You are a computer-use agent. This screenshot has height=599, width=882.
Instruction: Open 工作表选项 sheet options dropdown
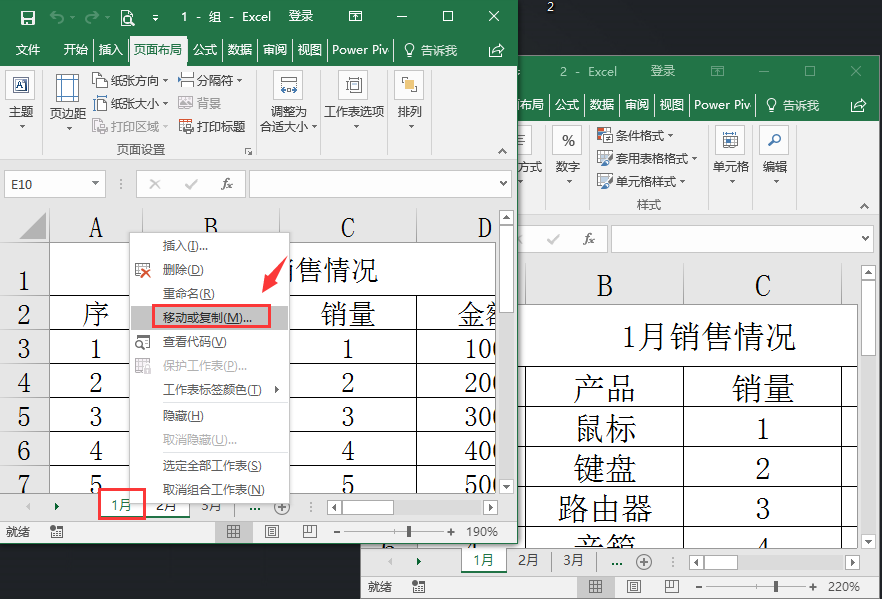tap(354, 101)
